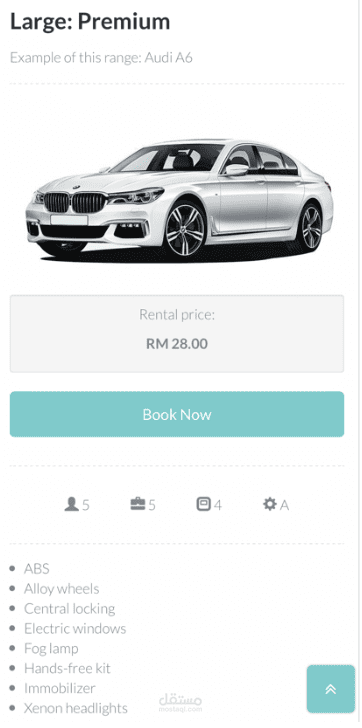
Task: Select the Alloy wheels feature item
Action: click(x=62, y=589)
